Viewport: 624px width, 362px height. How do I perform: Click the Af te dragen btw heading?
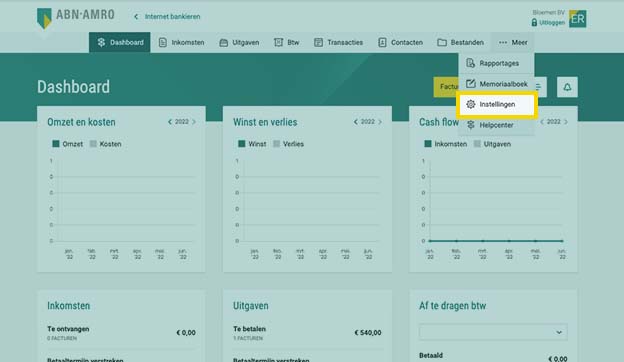pos(452,306)
